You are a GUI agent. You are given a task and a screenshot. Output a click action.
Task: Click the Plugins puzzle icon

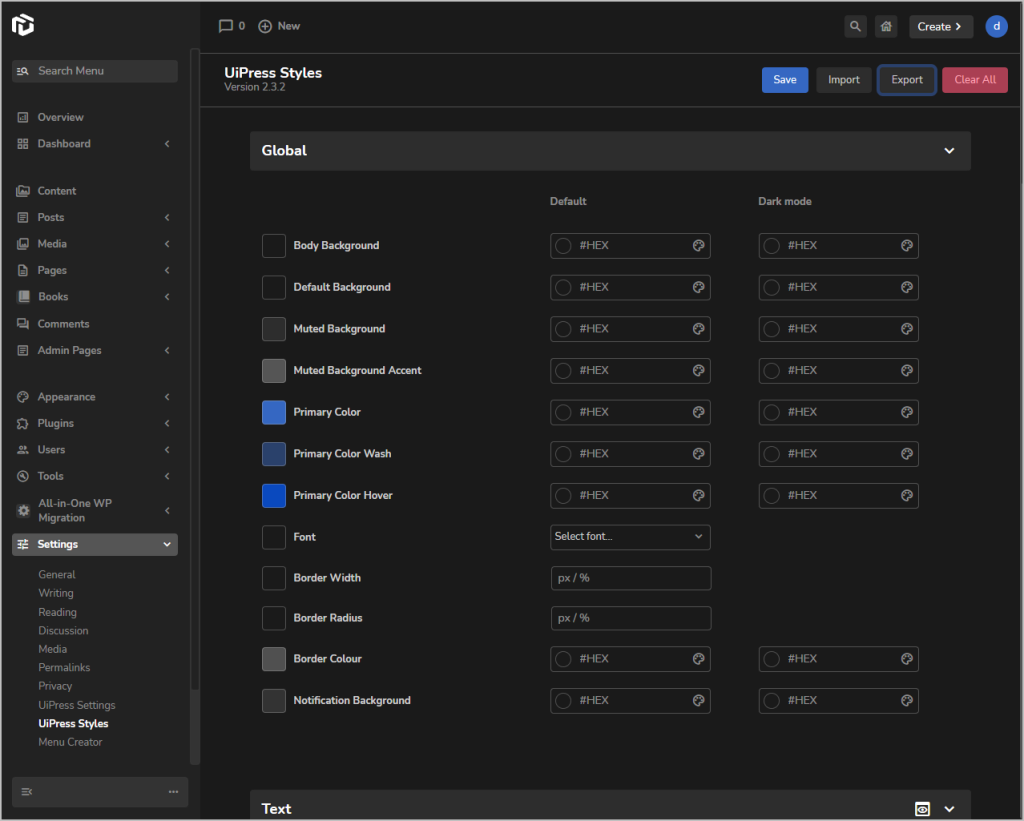(x=23, y=424)
